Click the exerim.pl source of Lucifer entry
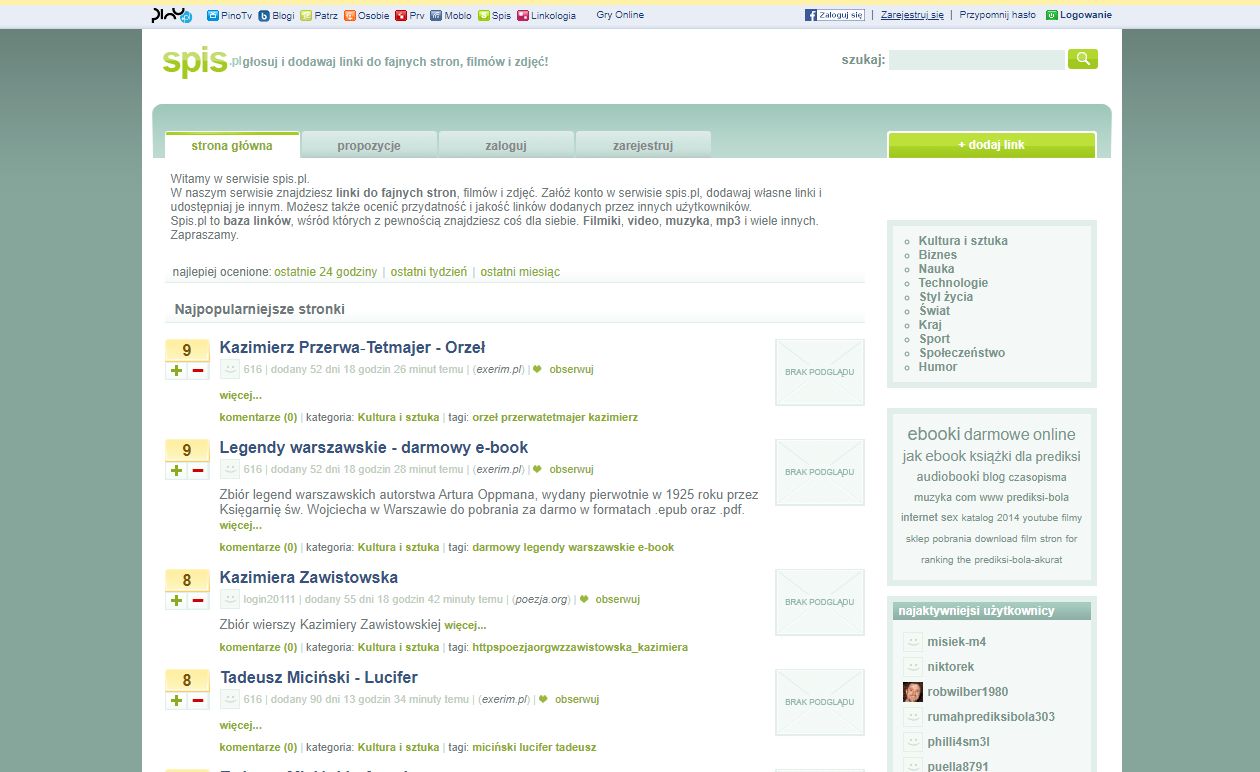The width and height of the screenshot is (1260, 772). point(503,700)
